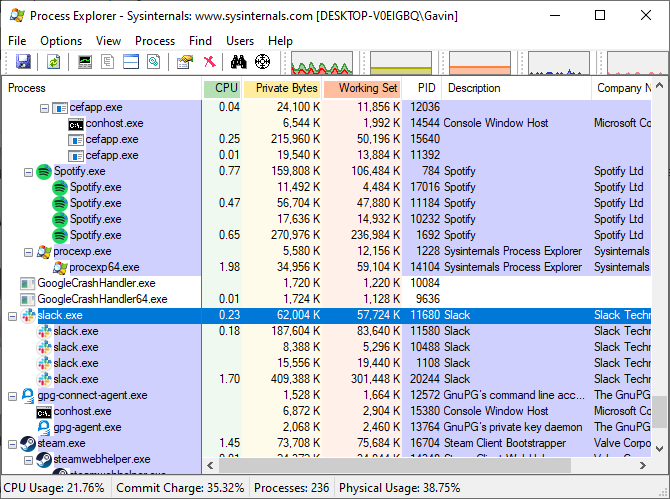The width and height of the screenshot is (670, 499).
Task: Click the cefapp.exe icon with PID 15640
Action: click(x=76, y=140)
